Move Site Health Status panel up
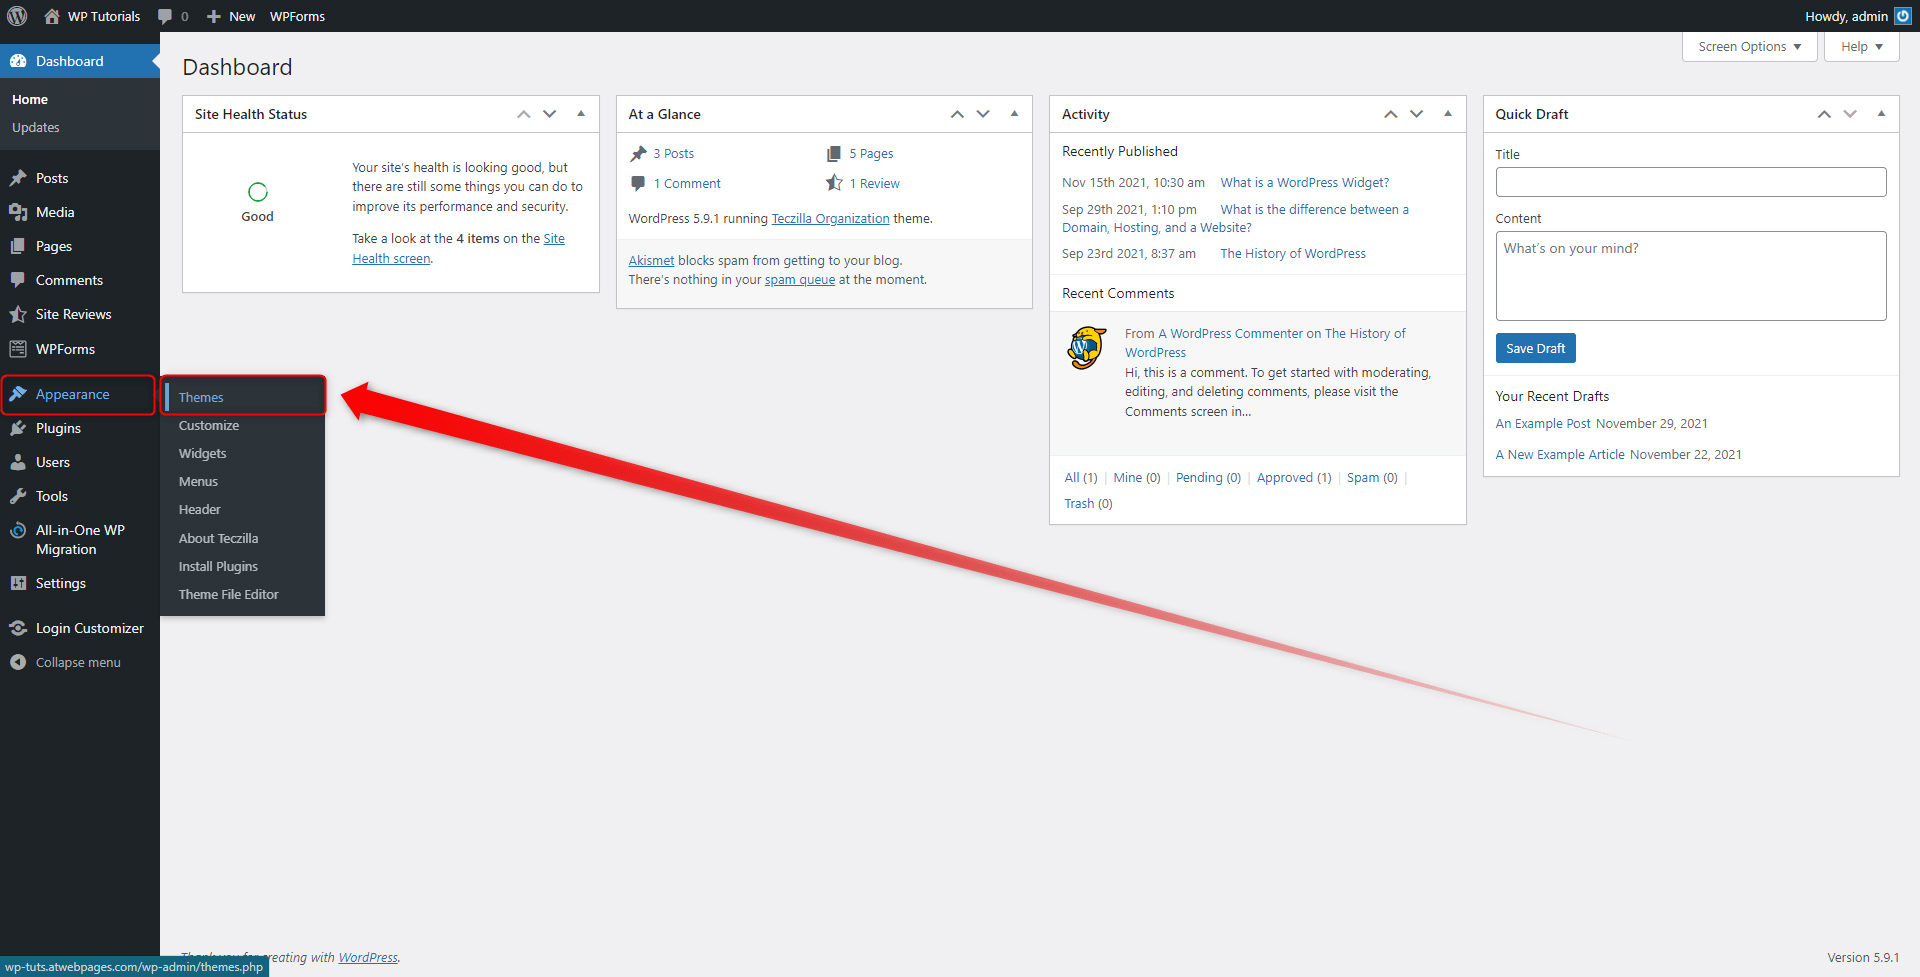The image size is (1920, 977). tap(523, 114)
